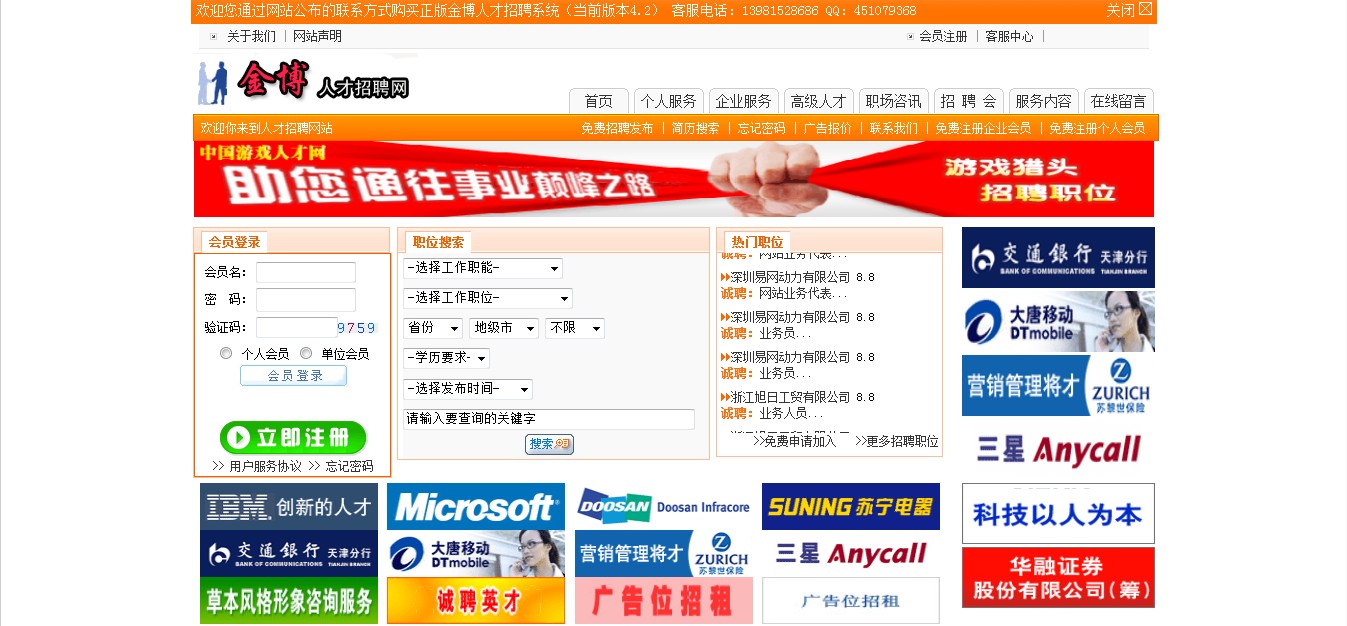Click 免费招聘发布 in the orange bar
1347x626 pixels.
[617, 128]
